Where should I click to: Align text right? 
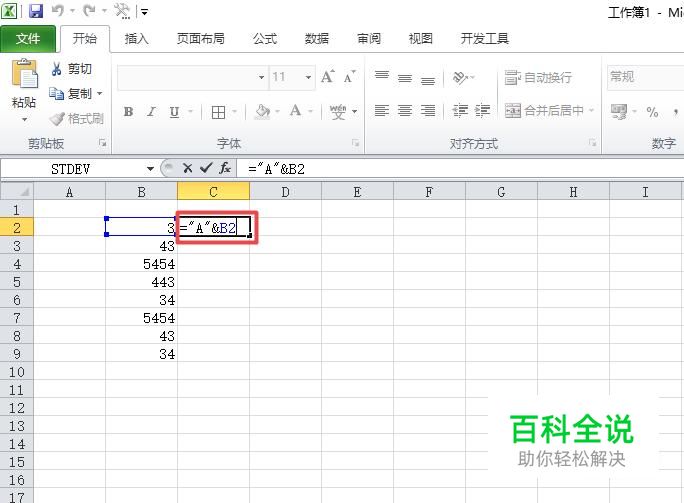coord(428,111)
